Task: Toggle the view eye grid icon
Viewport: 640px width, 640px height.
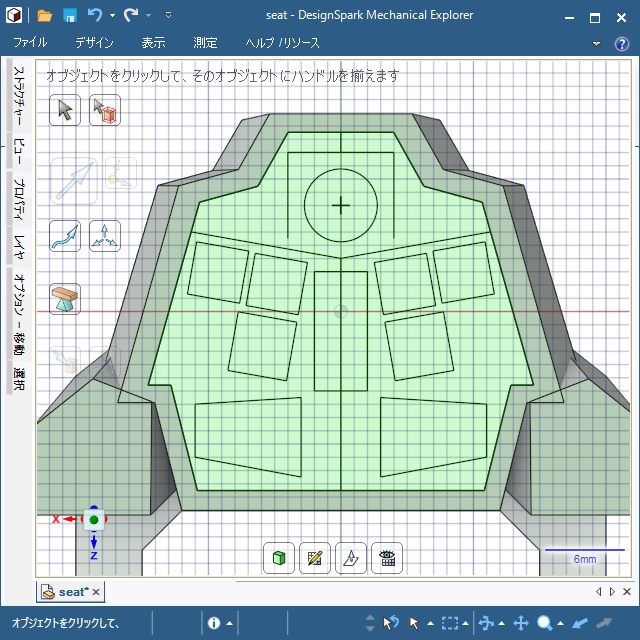Action: [x=387, y=558]
